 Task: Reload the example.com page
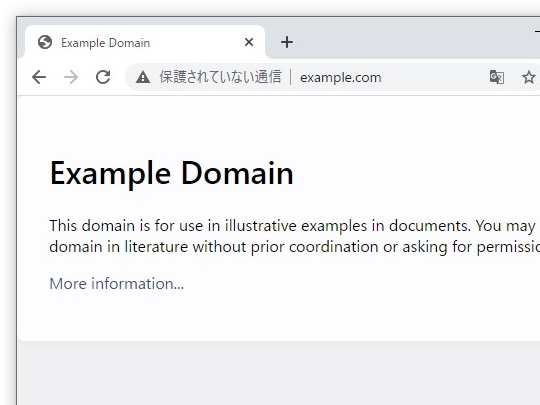click(103, 77)
